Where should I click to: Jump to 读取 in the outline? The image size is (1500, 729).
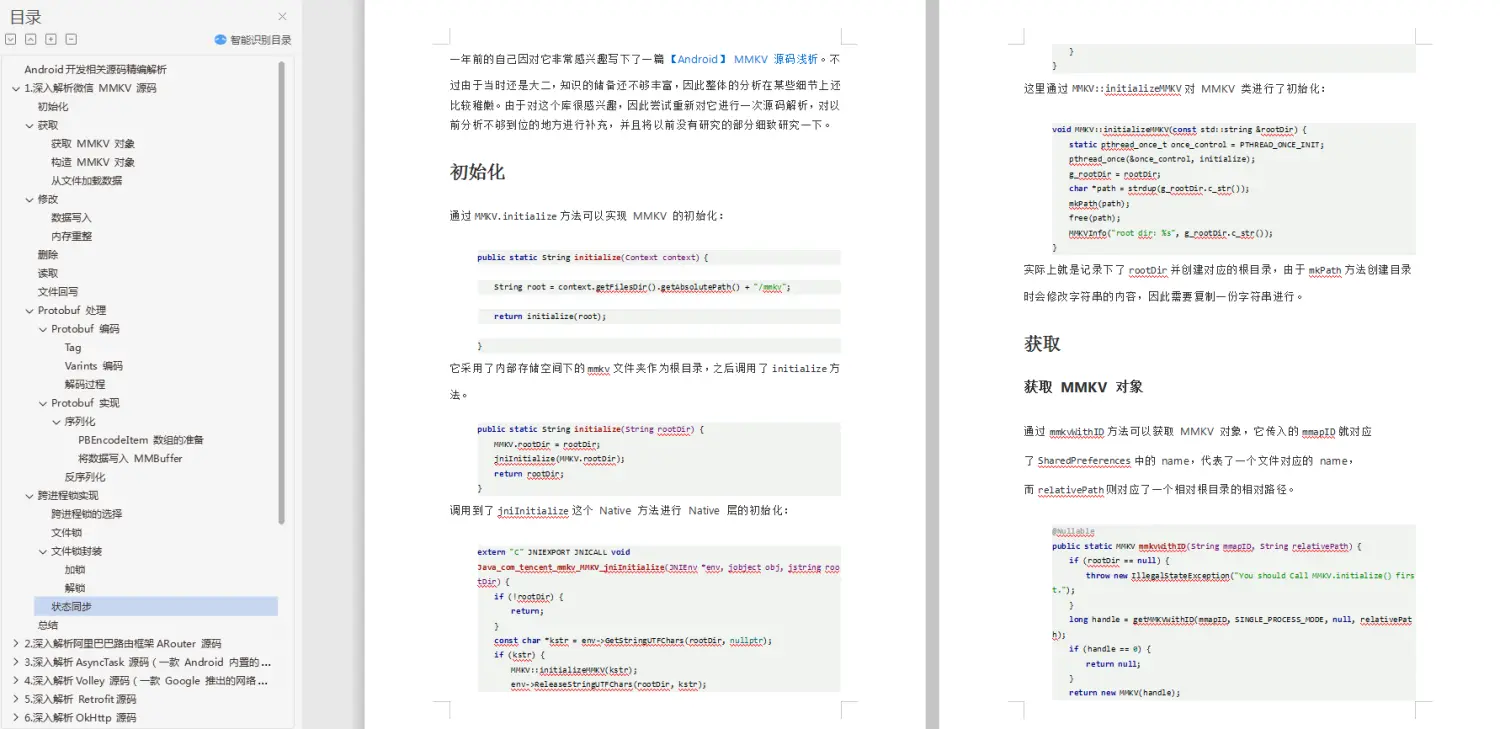48,273
